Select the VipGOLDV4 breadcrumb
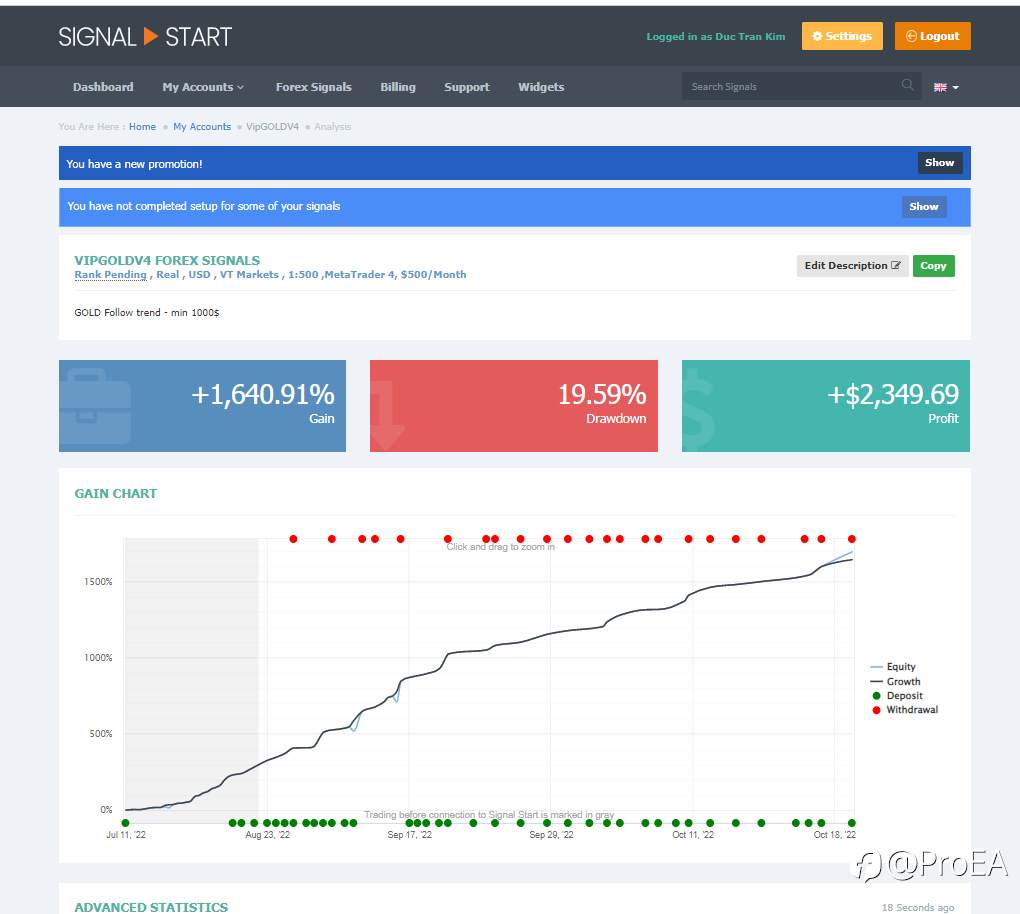Viewport: 1020px width, 914px height. pyautogui.click(x=272, y=126)
